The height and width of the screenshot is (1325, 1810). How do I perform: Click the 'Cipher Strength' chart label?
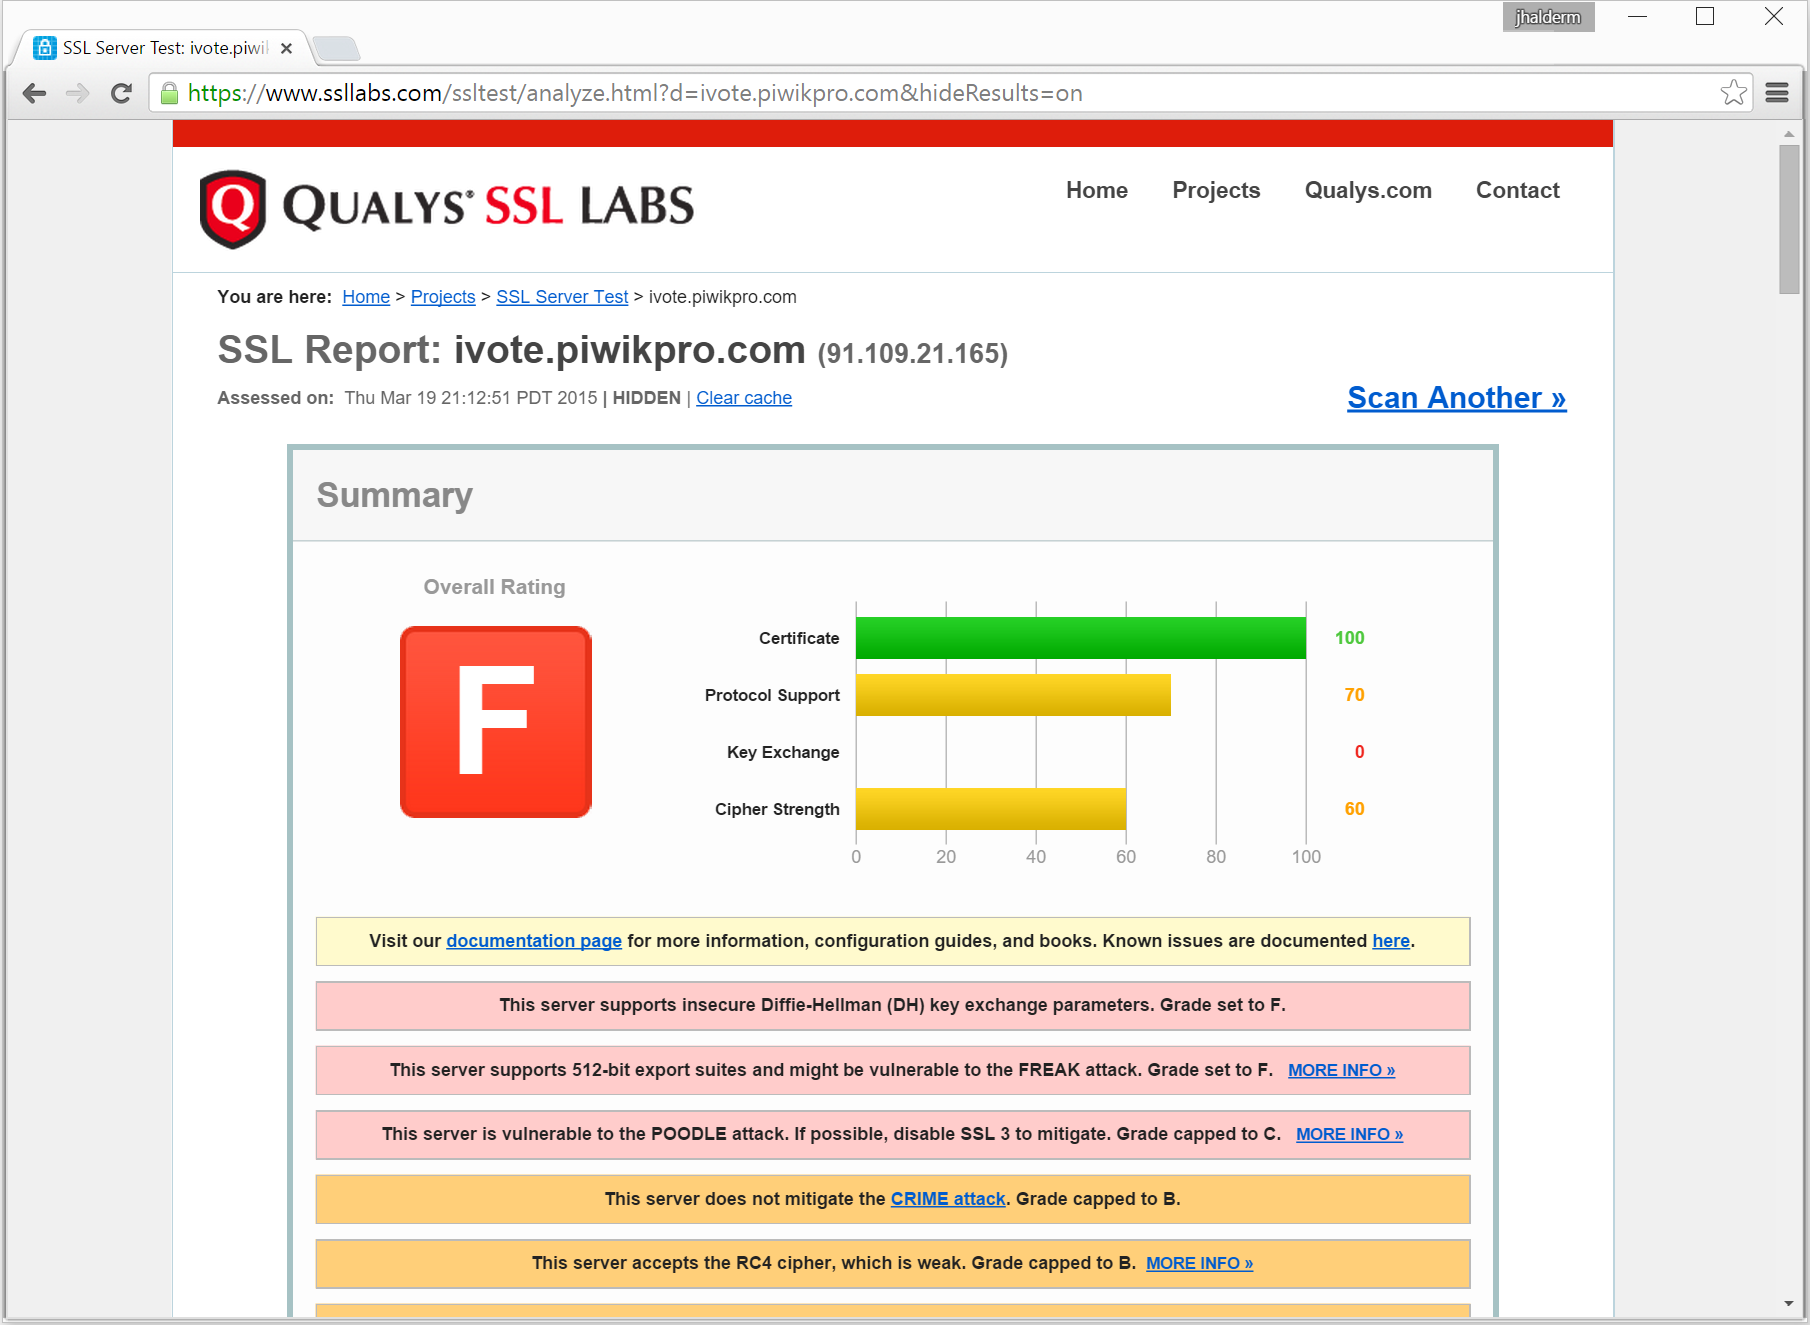click(x=777, y=809)
